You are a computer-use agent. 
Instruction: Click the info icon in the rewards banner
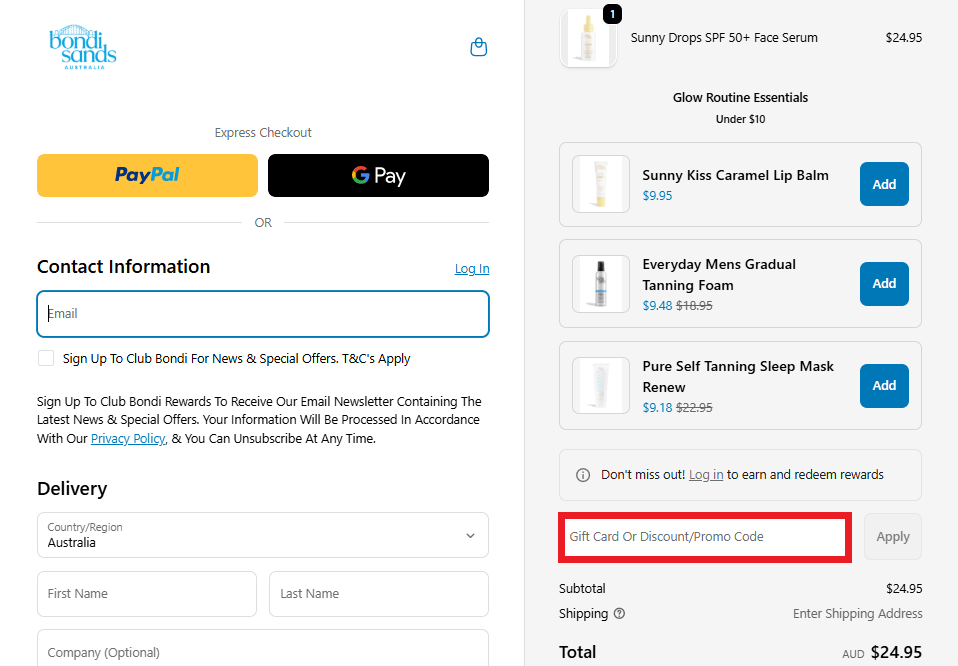(583, 475)
